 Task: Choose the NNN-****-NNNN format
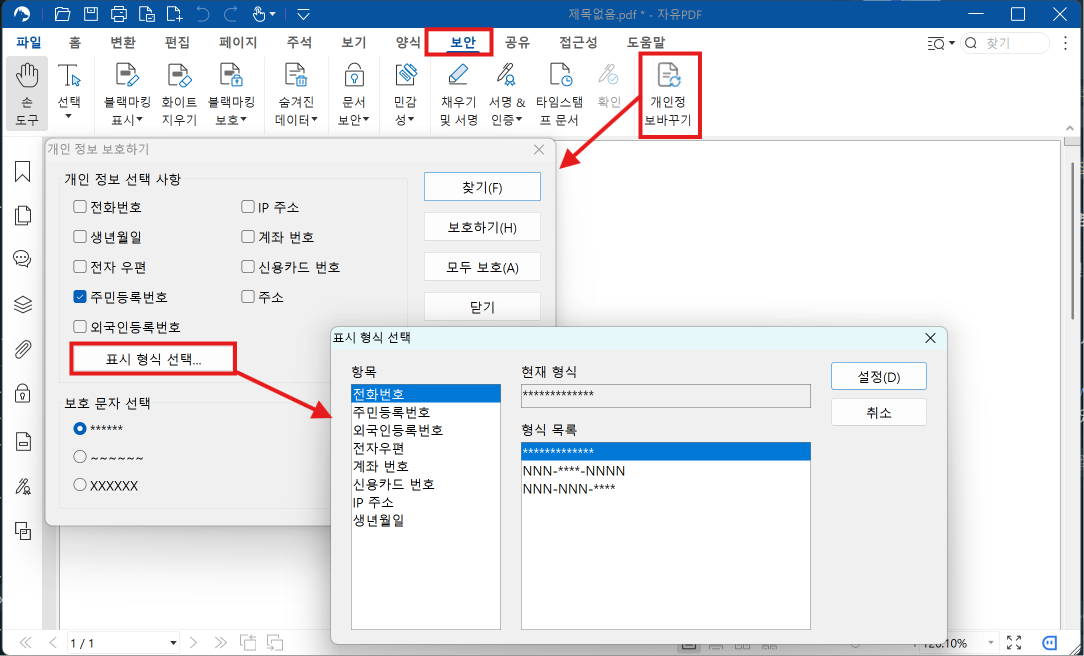tap(666, 471)
